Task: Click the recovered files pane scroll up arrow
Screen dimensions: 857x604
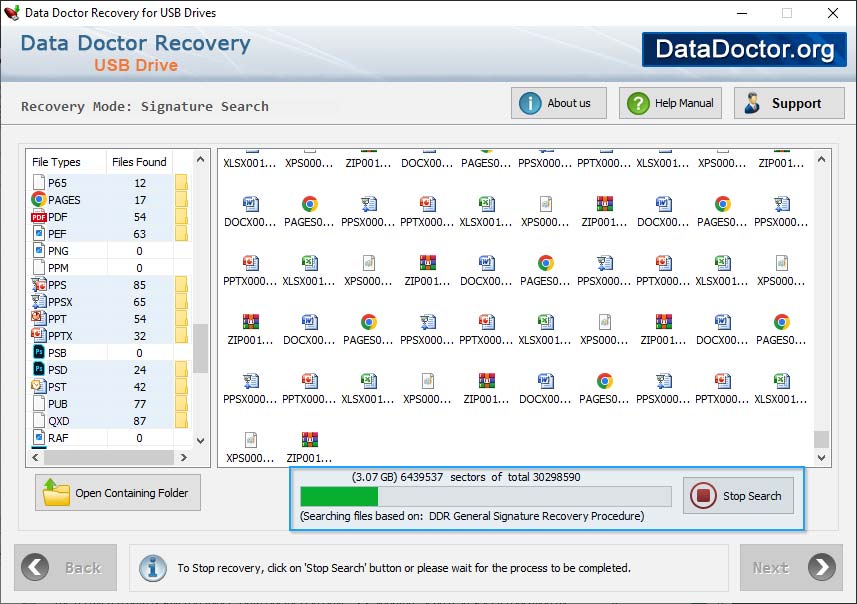Action: [821, 160]
